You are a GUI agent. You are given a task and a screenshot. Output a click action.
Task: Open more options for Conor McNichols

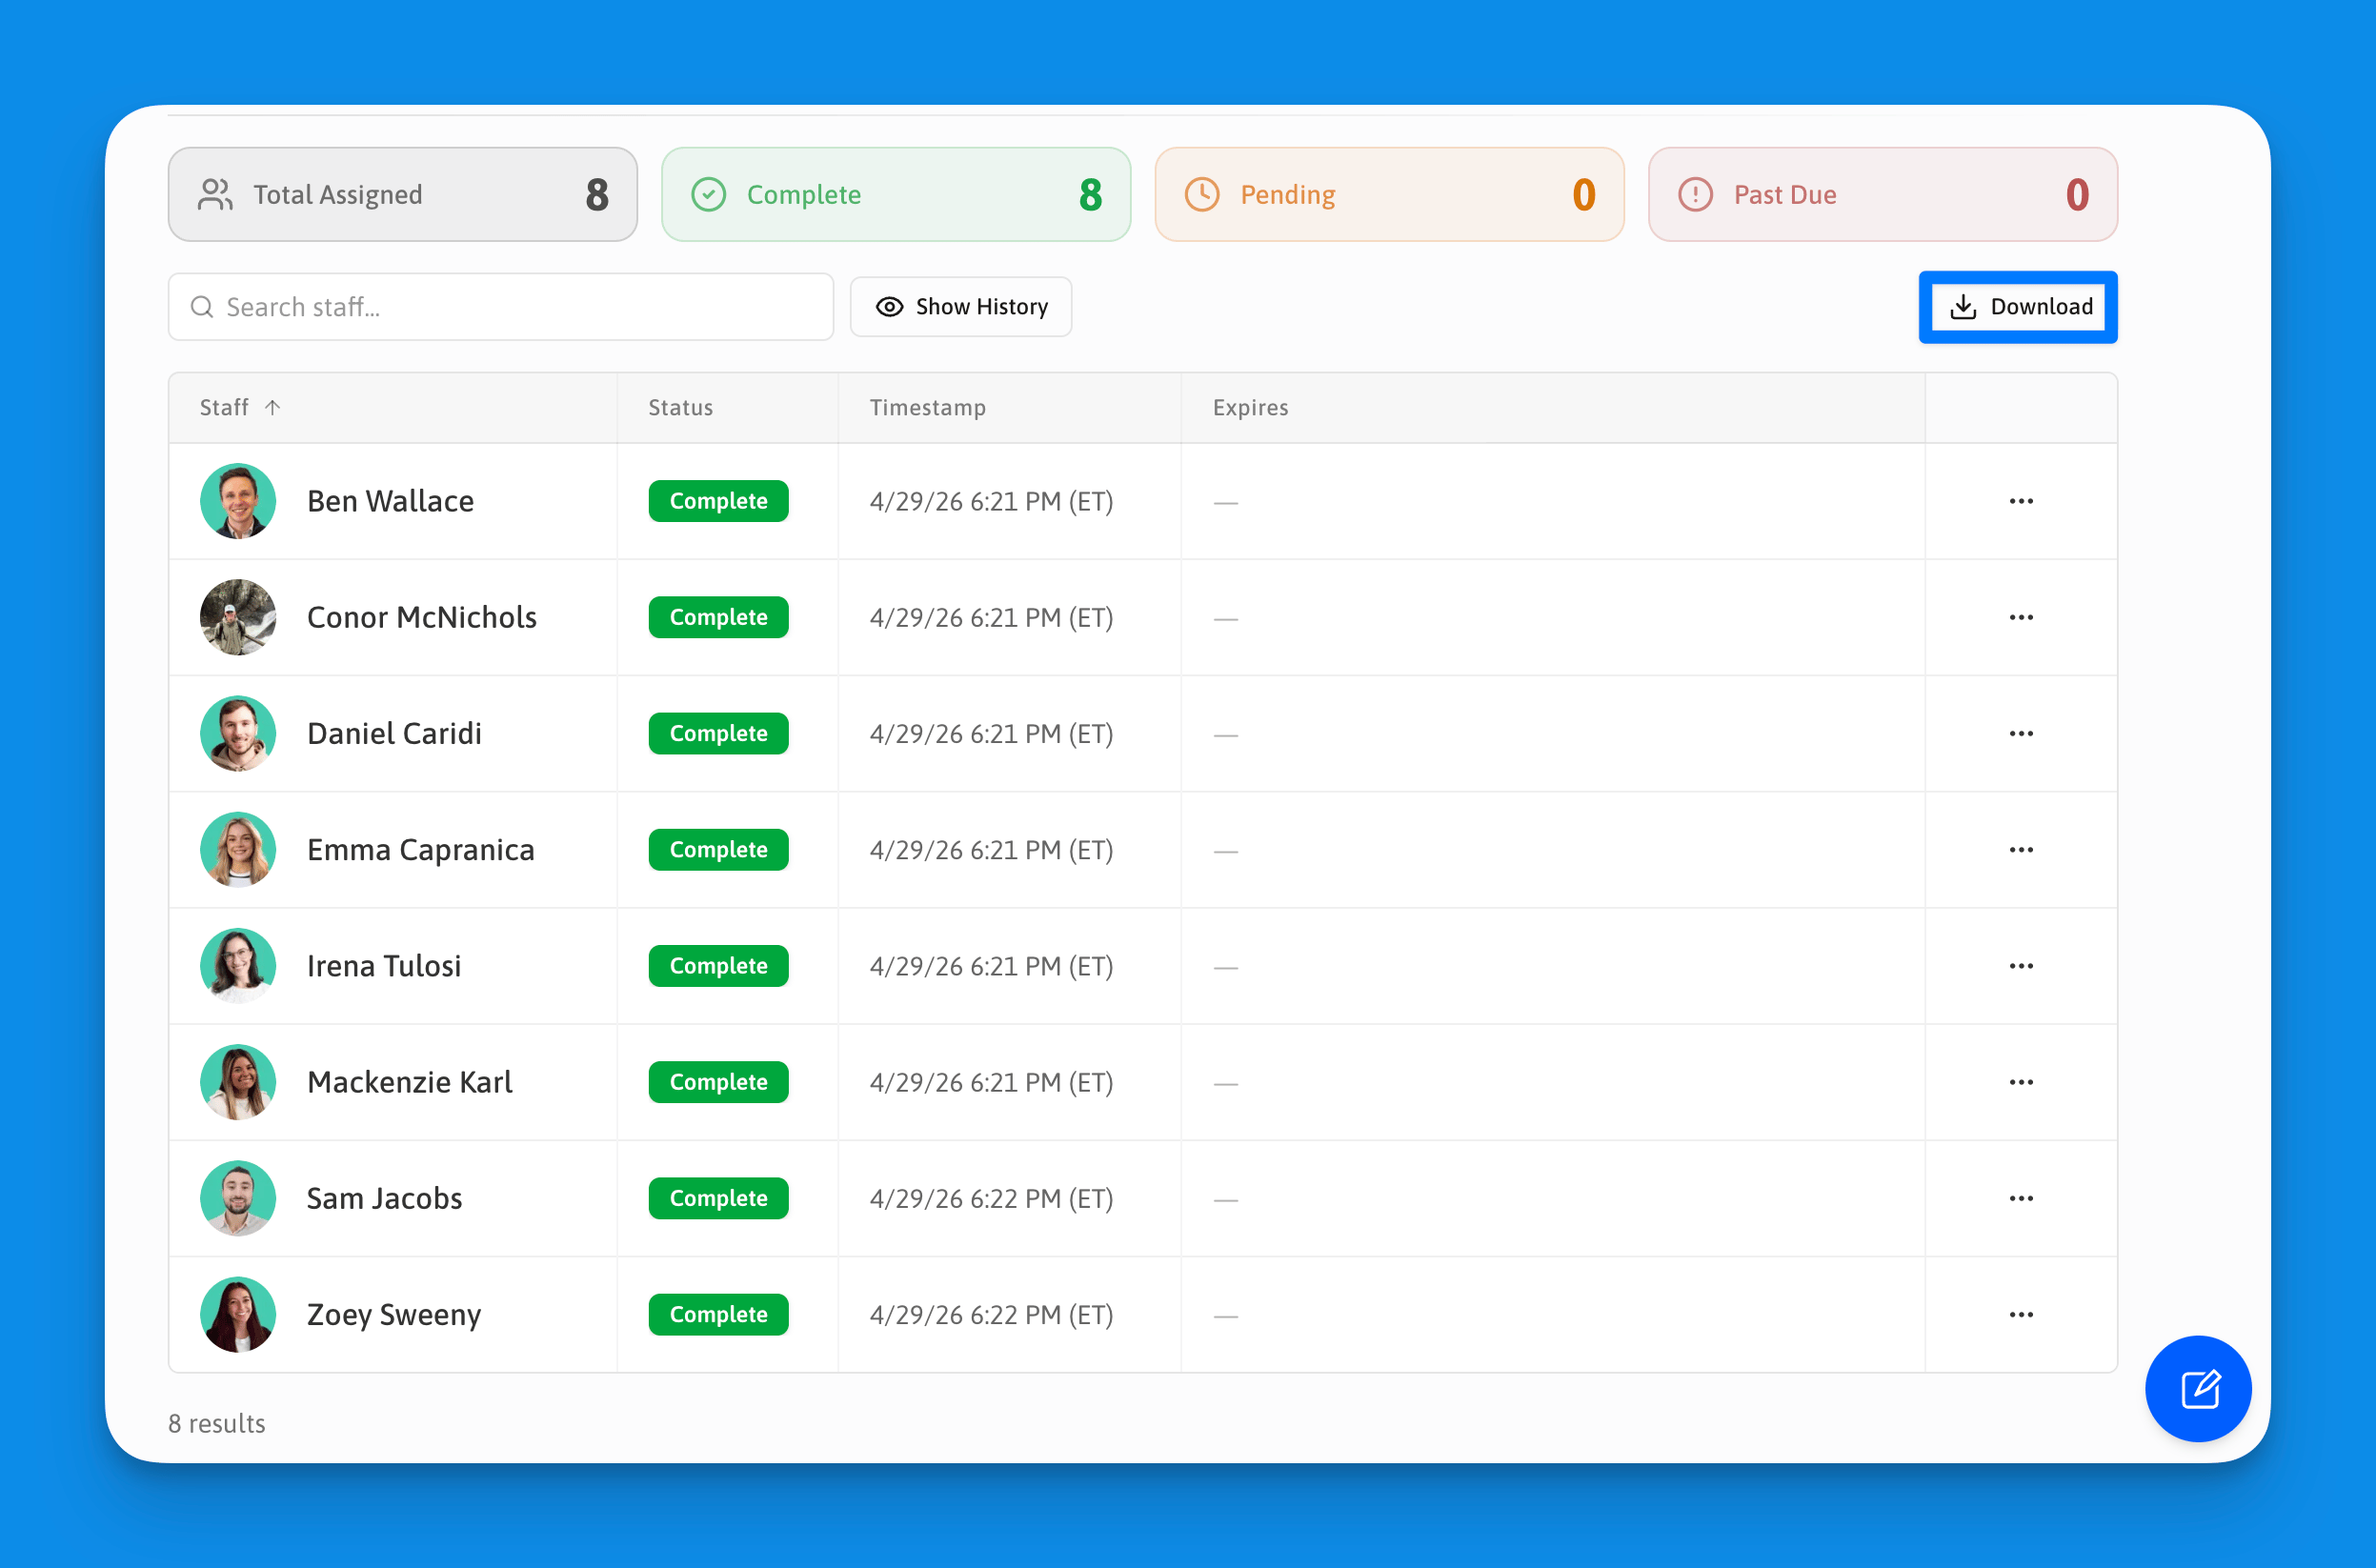pos(2020,617)
